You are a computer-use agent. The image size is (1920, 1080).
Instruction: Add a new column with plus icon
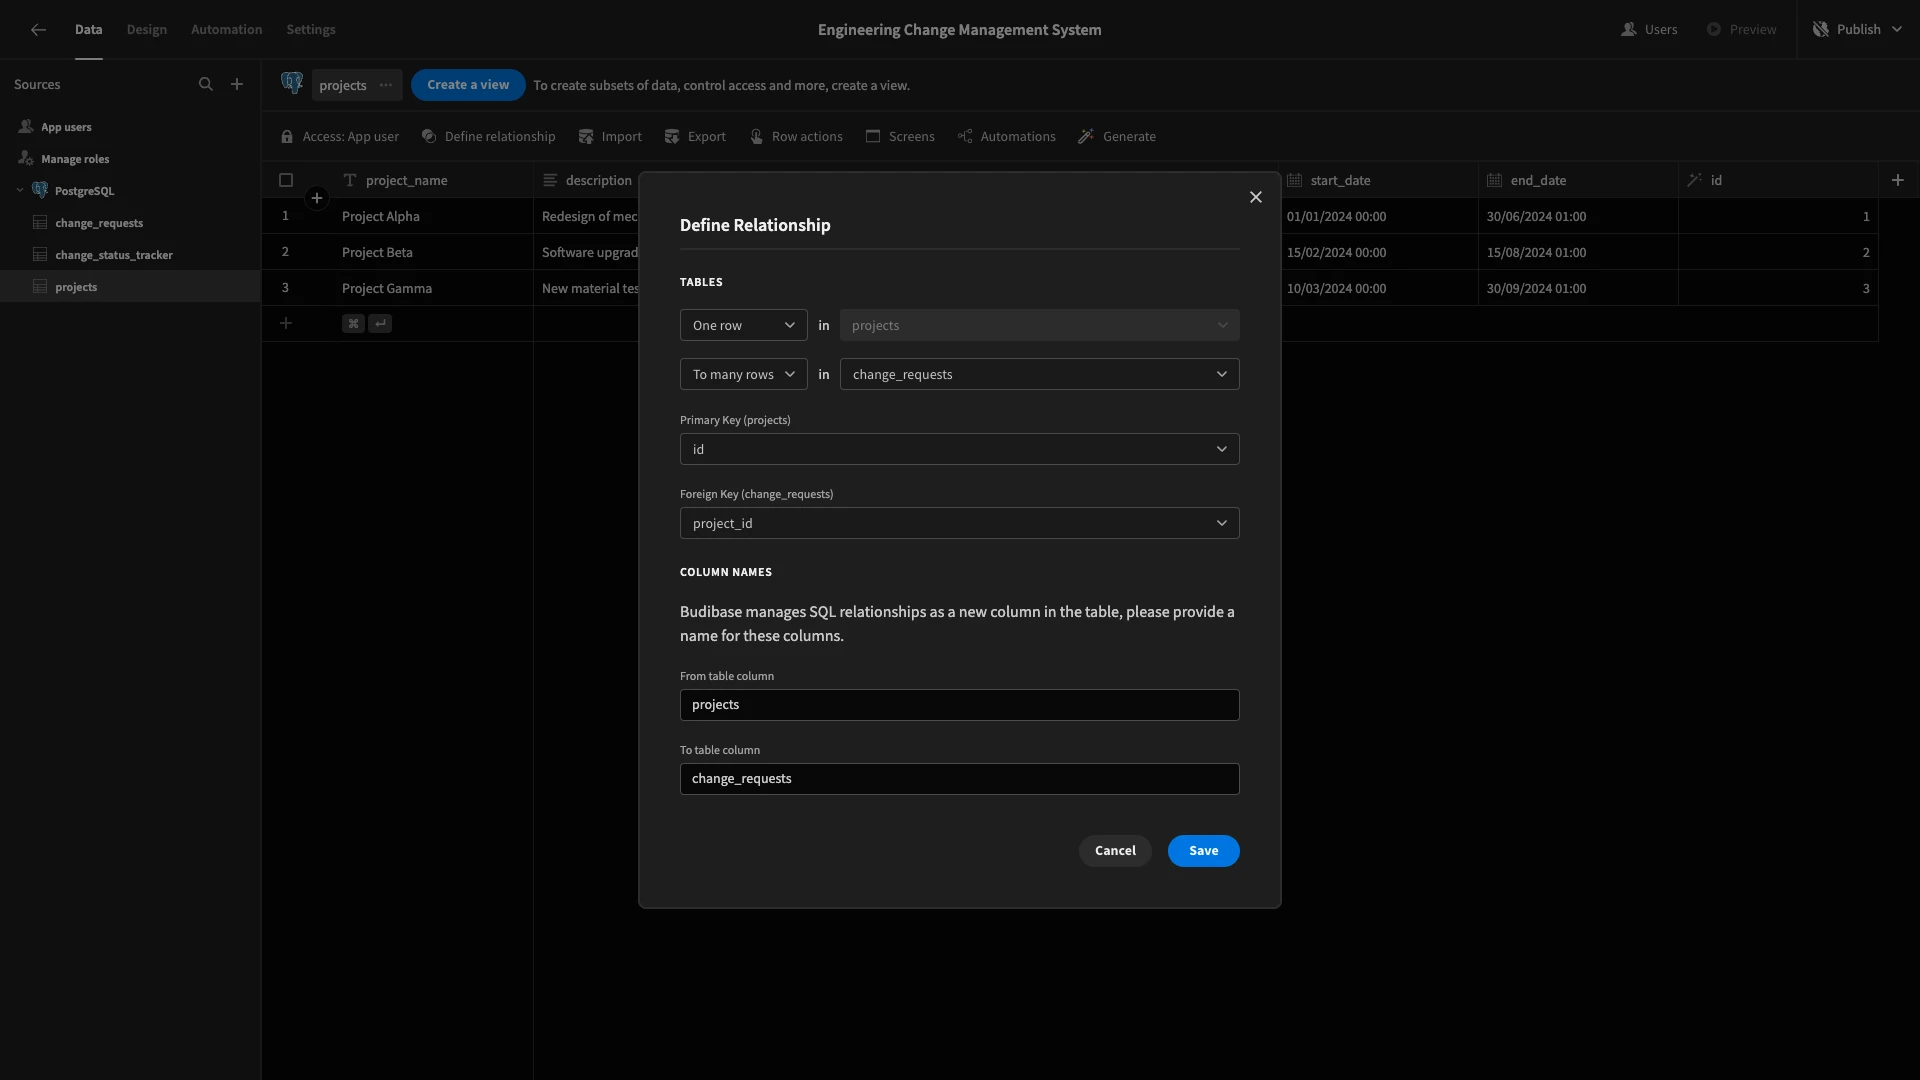point(1898,180)
